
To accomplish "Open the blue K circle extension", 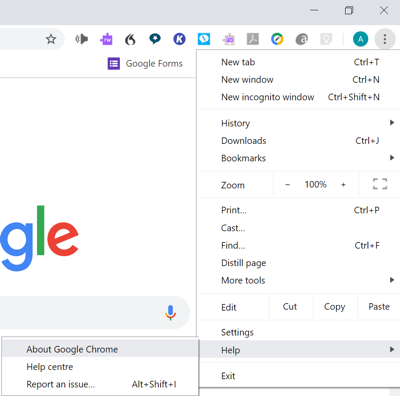I will (x=179, y=39).
